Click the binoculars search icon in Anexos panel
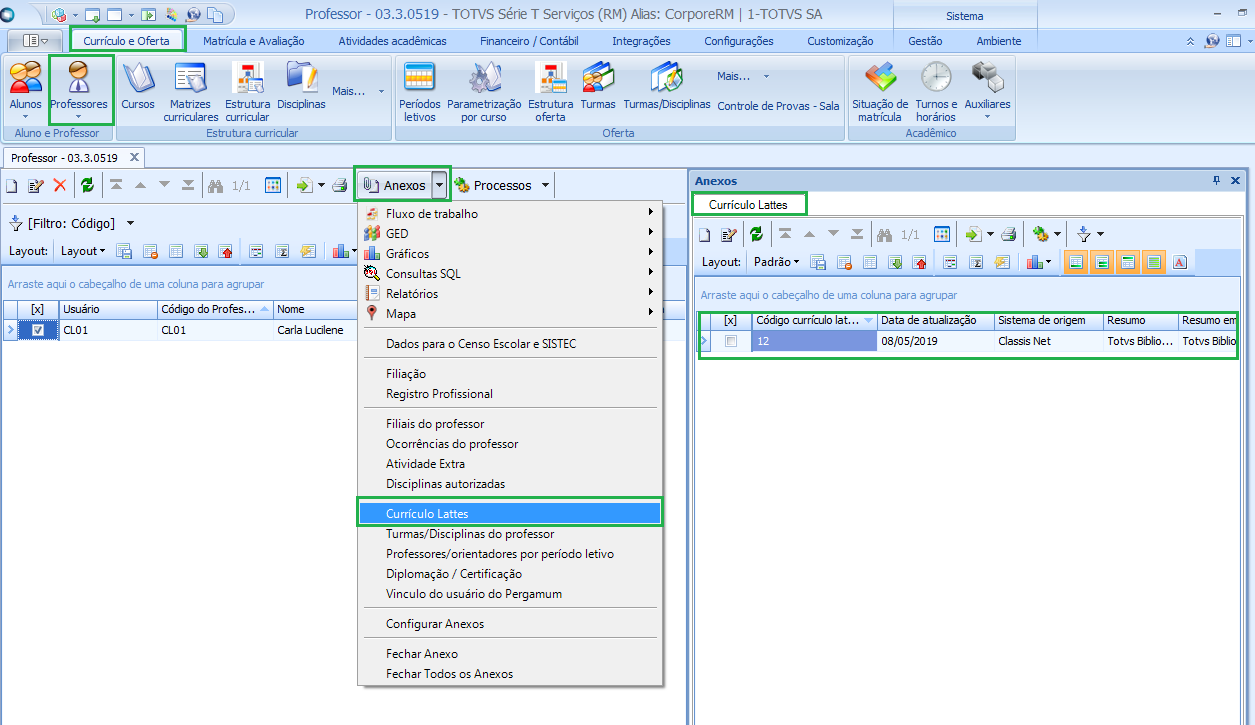 [884, 234]
